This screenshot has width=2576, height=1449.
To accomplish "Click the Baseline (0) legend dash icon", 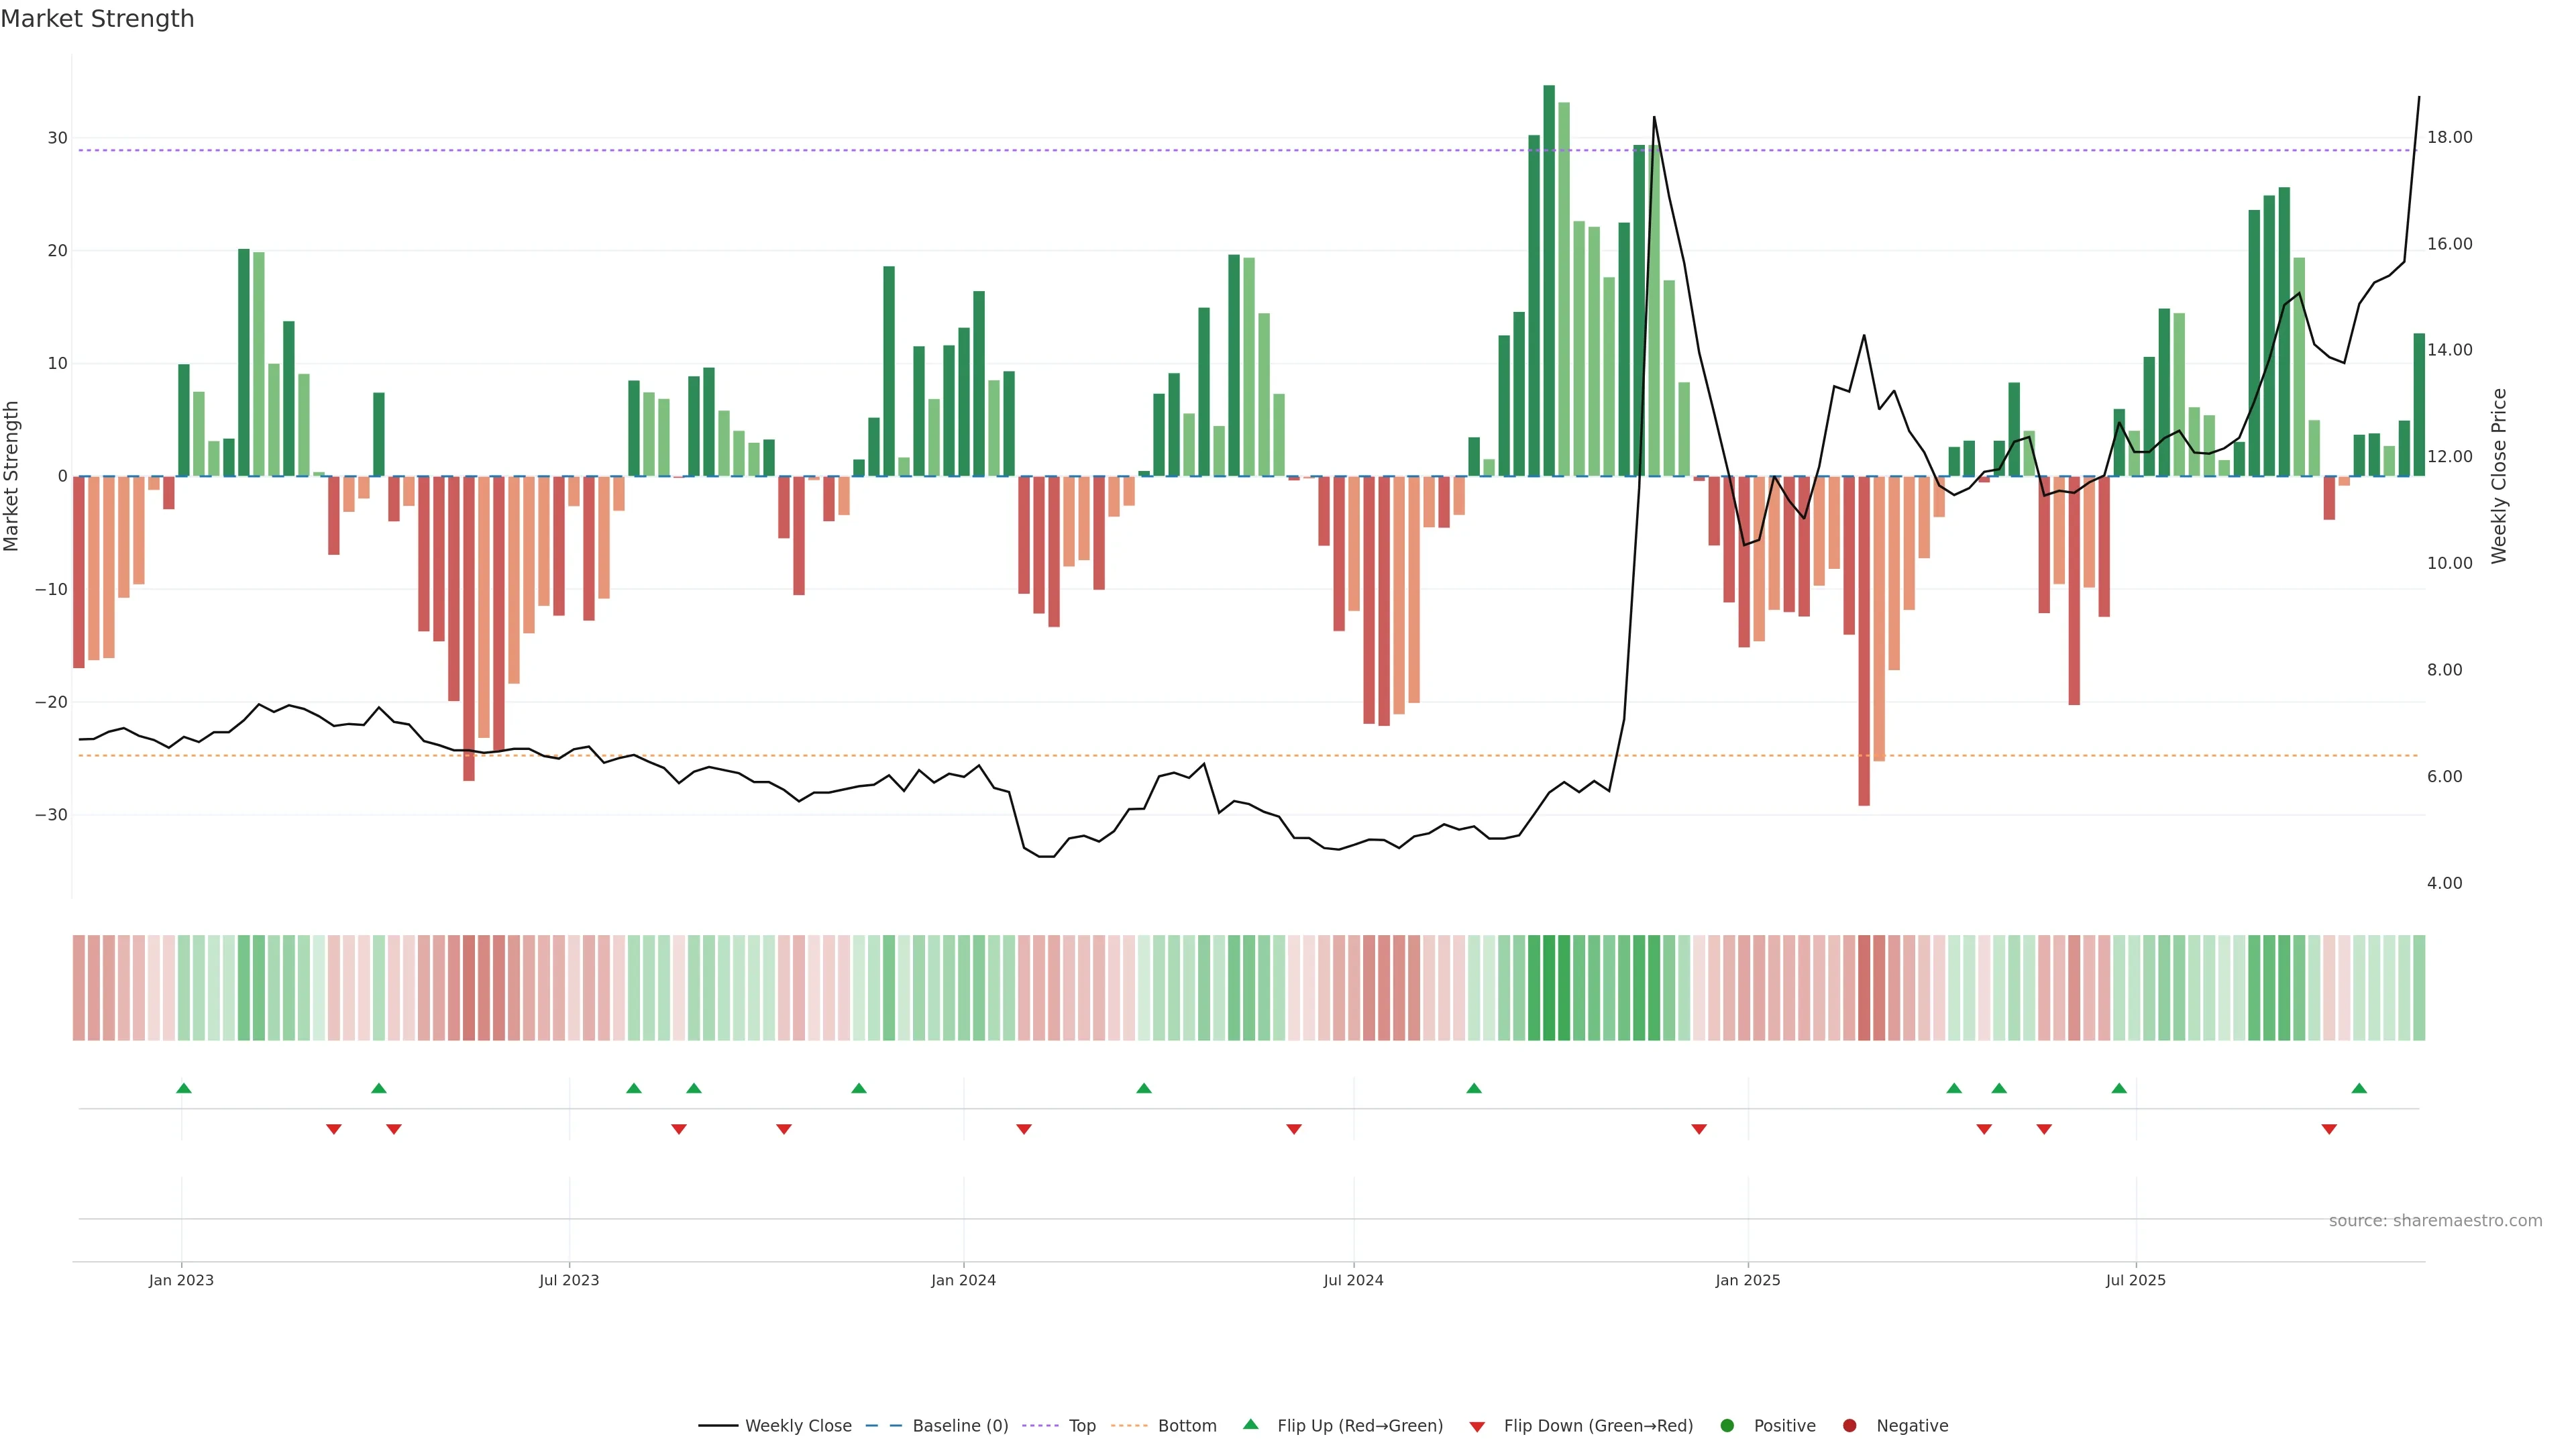I will (x=884, y=1426).
